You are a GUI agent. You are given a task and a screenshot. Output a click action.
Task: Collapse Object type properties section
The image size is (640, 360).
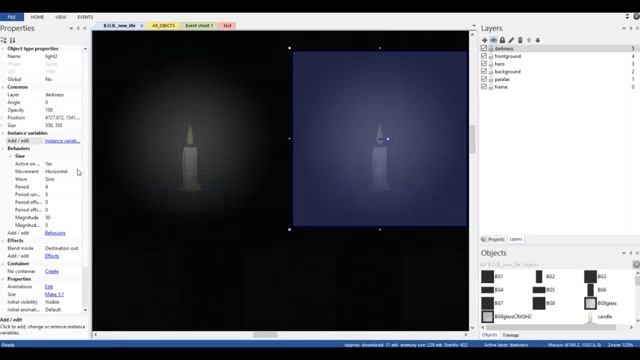pos(3,49)
